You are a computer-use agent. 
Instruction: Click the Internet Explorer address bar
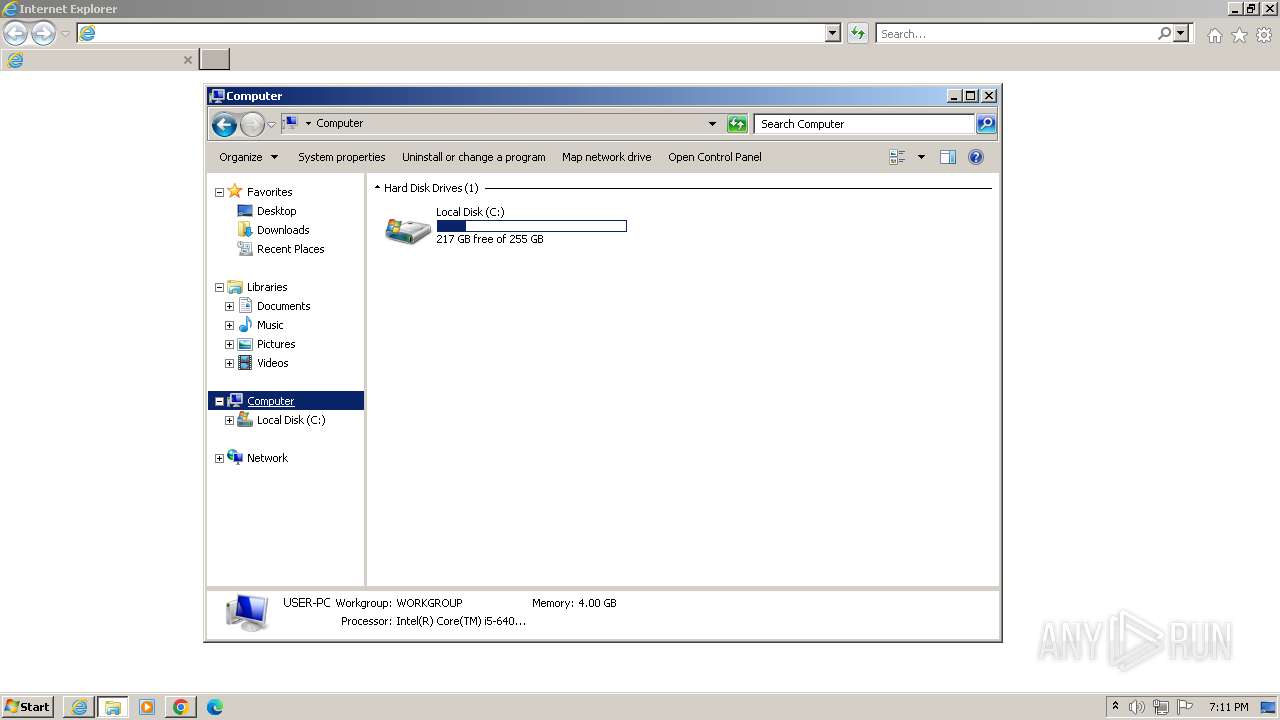pos(451,33)
